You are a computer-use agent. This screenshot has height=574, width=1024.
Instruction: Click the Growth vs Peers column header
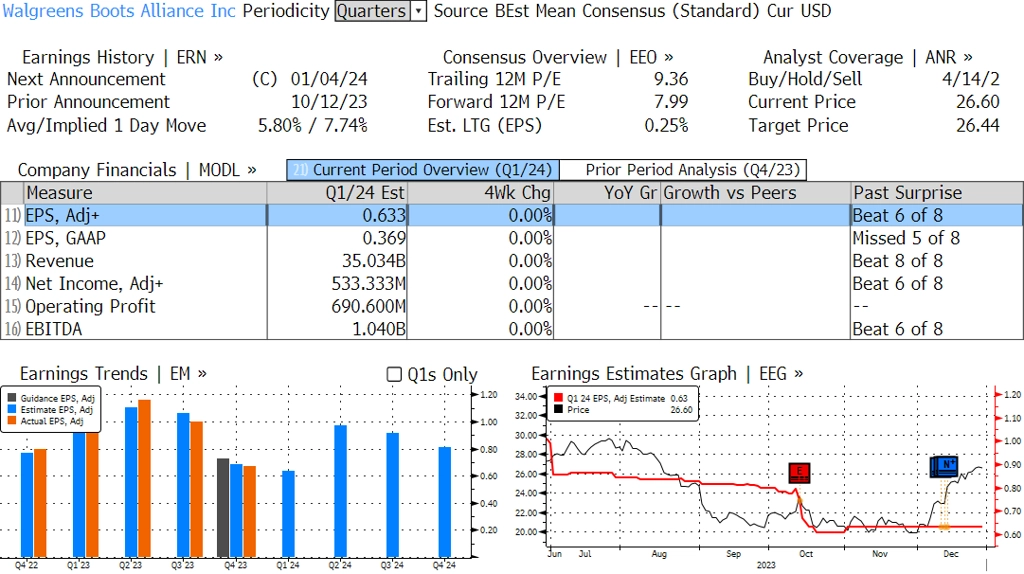pos(756,193)
